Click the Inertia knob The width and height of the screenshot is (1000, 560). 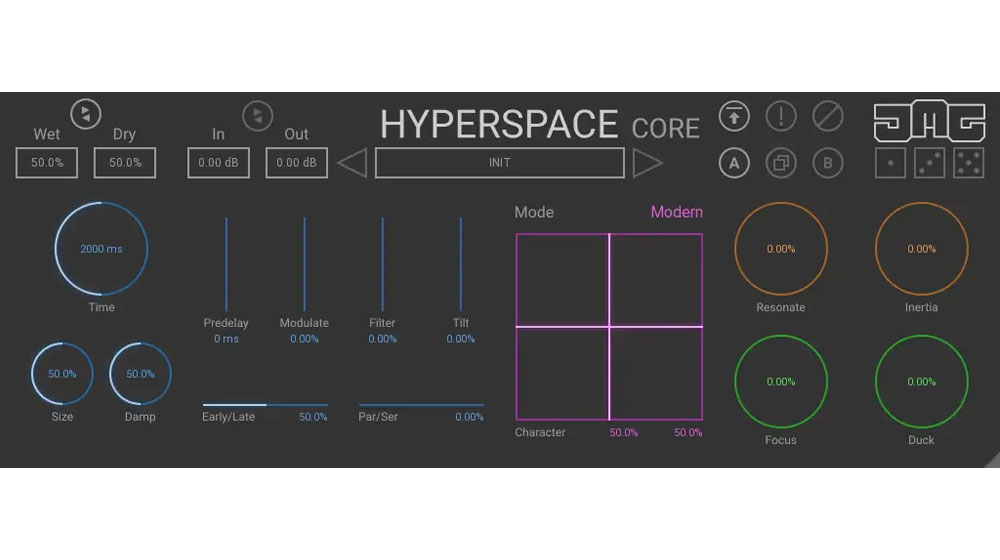pos(922,249)
